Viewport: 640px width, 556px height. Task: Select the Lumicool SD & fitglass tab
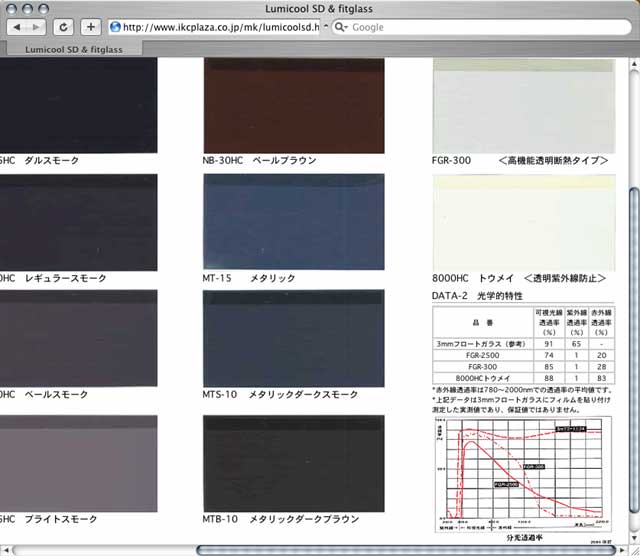[74, 49]
